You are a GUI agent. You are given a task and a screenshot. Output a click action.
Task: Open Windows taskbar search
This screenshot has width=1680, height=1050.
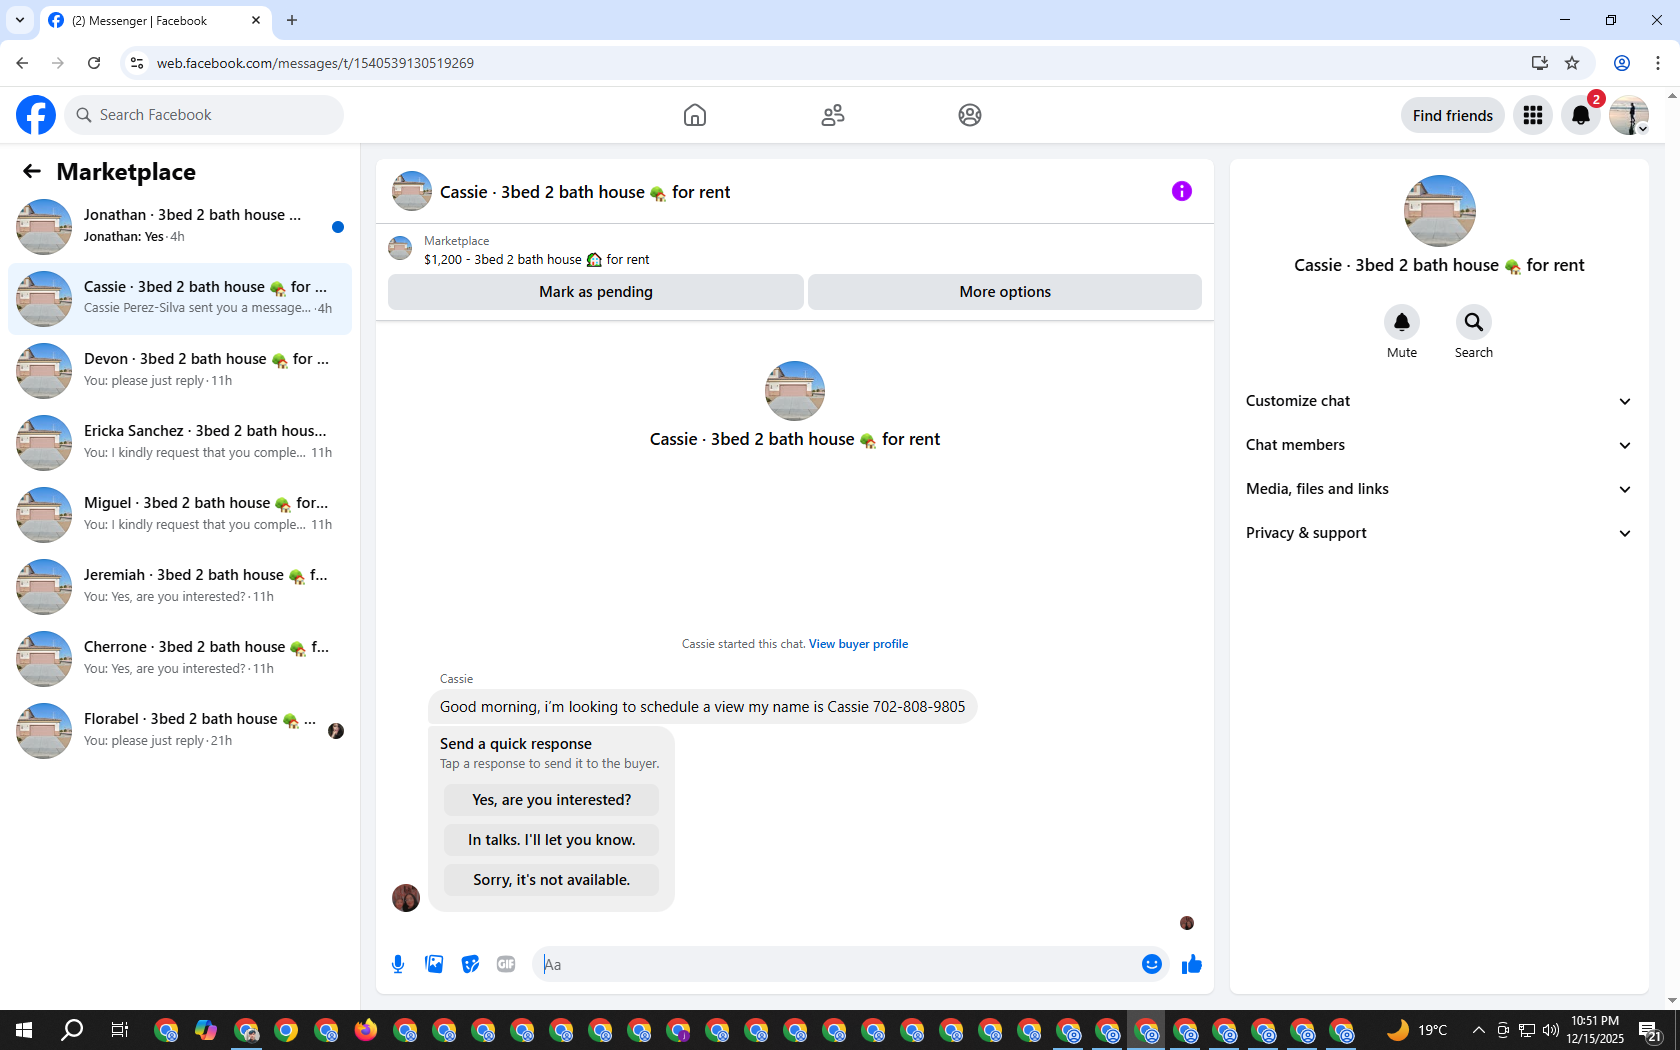click(72, 1030)
